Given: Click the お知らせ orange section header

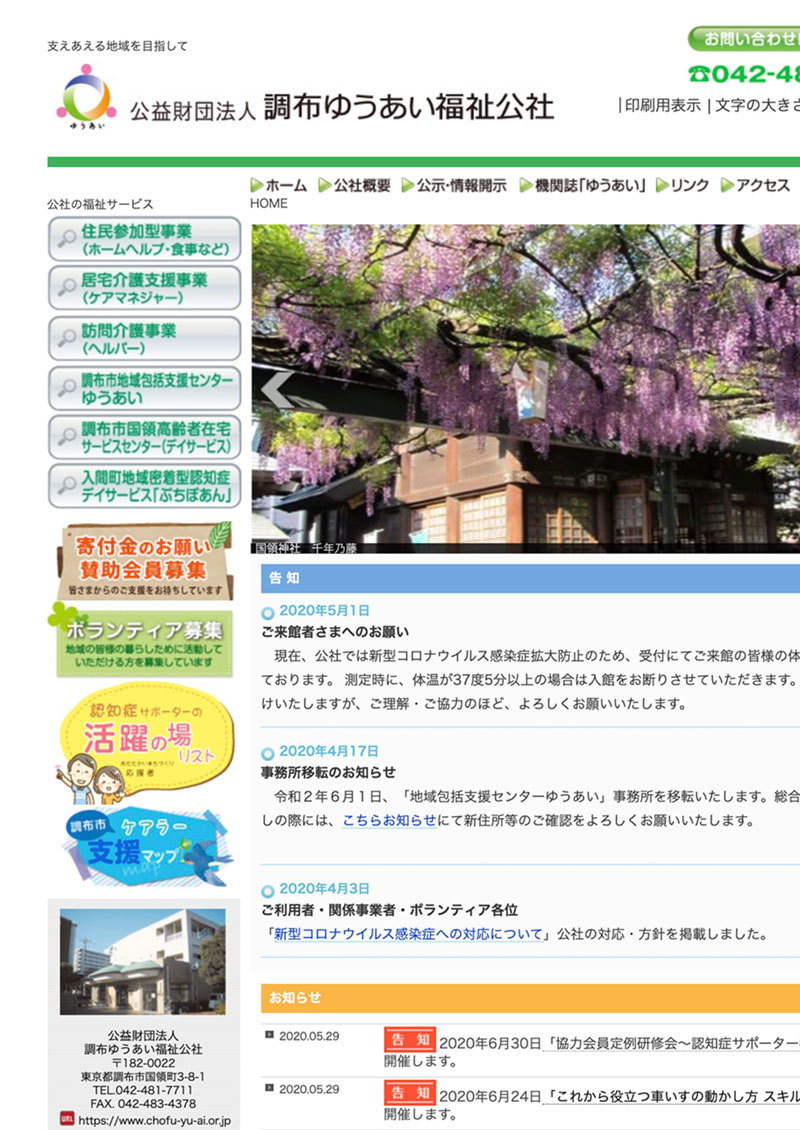Looking at the screenshot, I should [530, 998].
